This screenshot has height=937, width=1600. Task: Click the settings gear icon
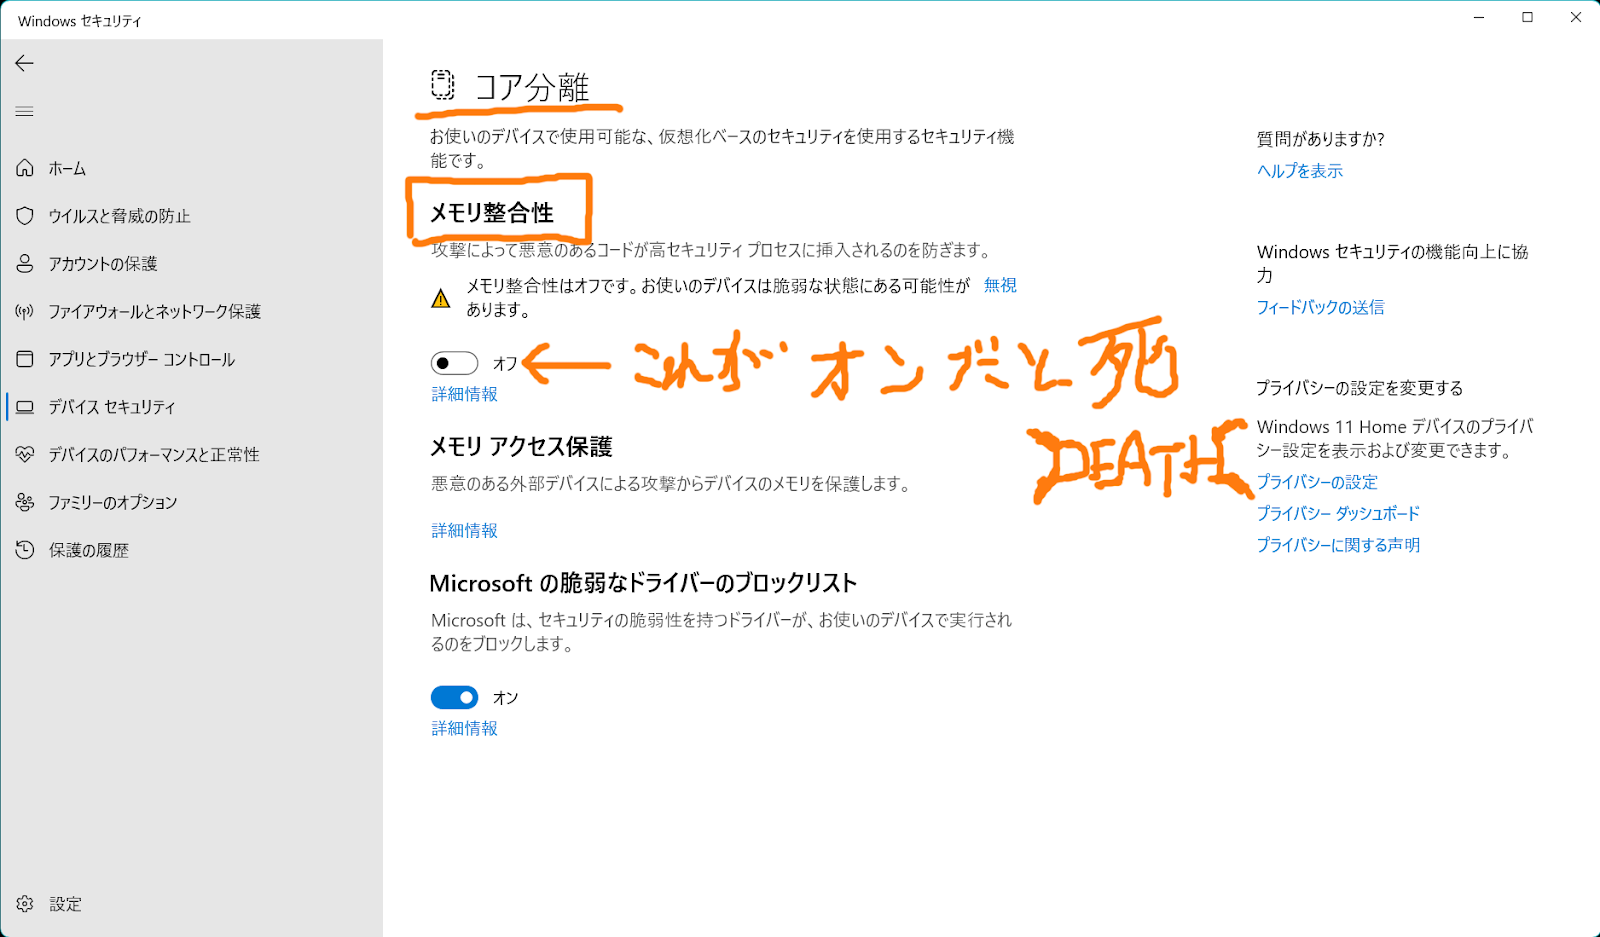point(25,904)
